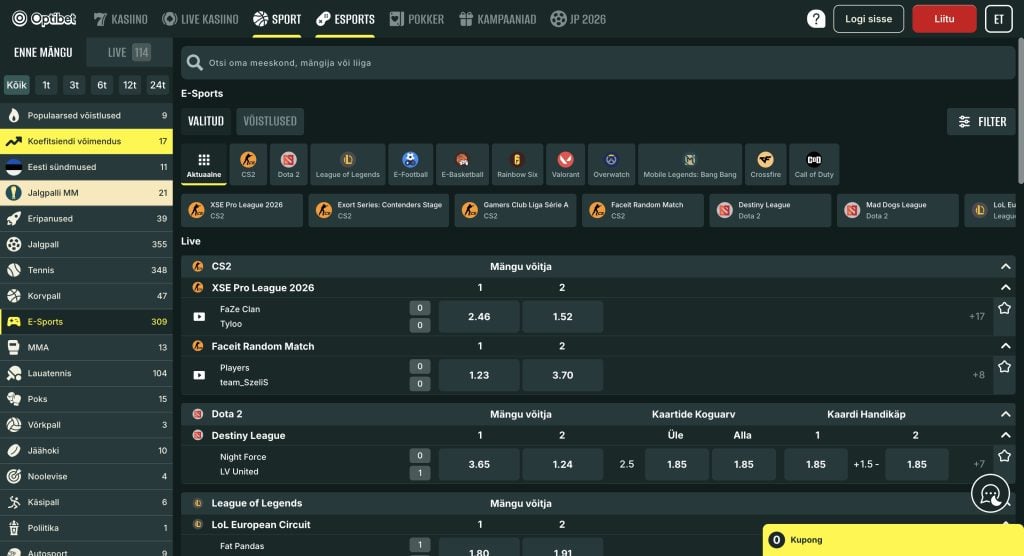Screen dimensions: 1024x556
Task: Select Koefitsiendi võimendus in sidebar
Action: point(86,141)
